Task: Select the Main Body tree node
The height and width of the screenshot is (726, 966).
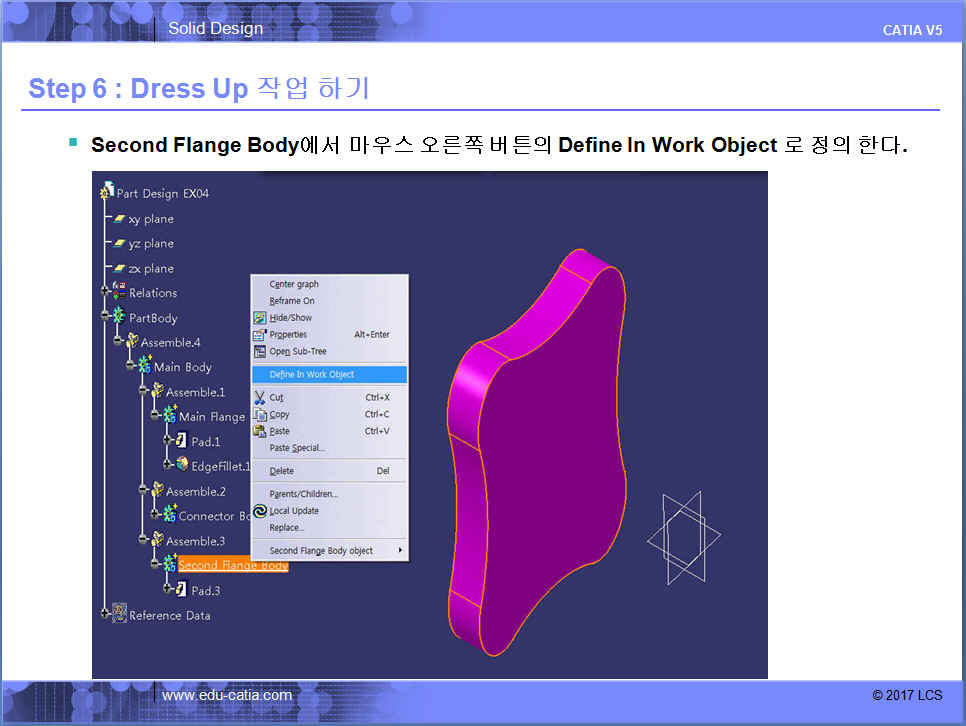Action: (x=182, y=367)
